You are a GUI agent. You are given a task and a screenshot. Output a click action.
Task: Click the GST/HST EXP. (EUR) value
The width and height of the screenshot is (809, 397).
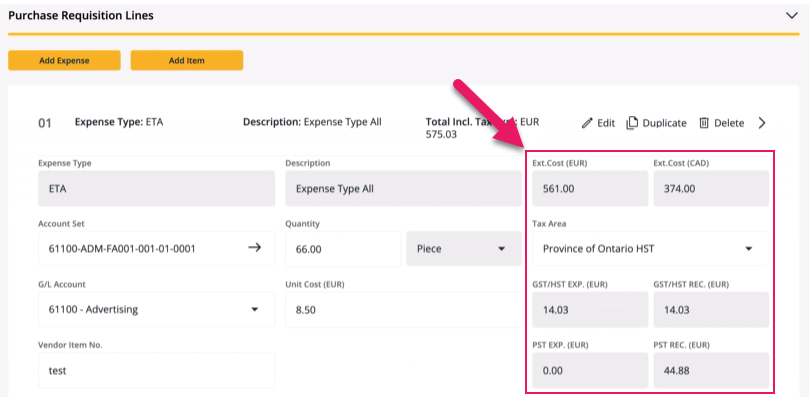pos(590,310)
